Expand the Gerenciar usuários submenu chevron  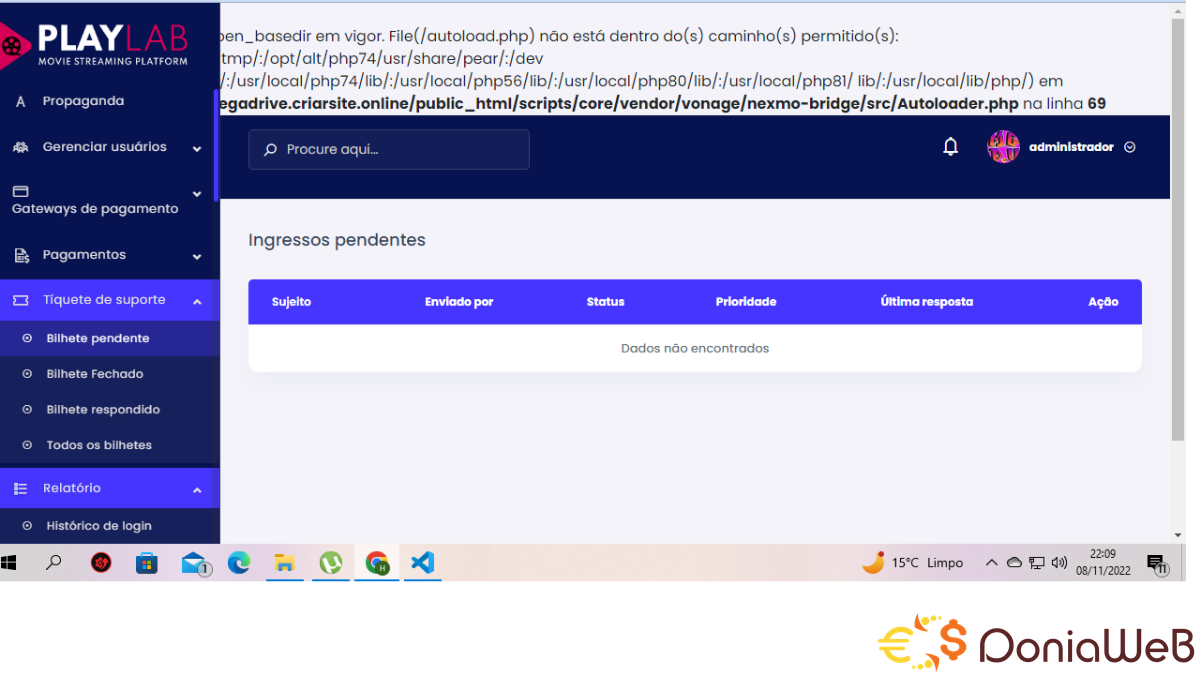[197, 149]
